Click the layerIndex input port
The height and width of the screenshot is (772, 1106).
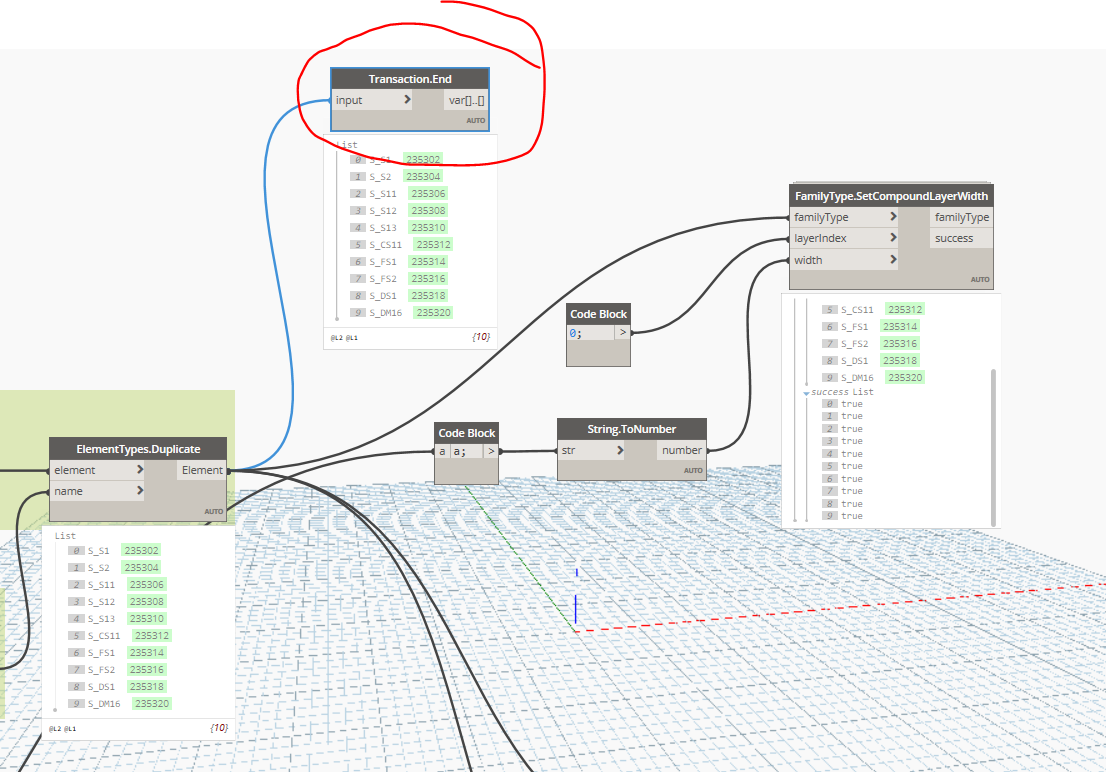(x=843, y=239)
